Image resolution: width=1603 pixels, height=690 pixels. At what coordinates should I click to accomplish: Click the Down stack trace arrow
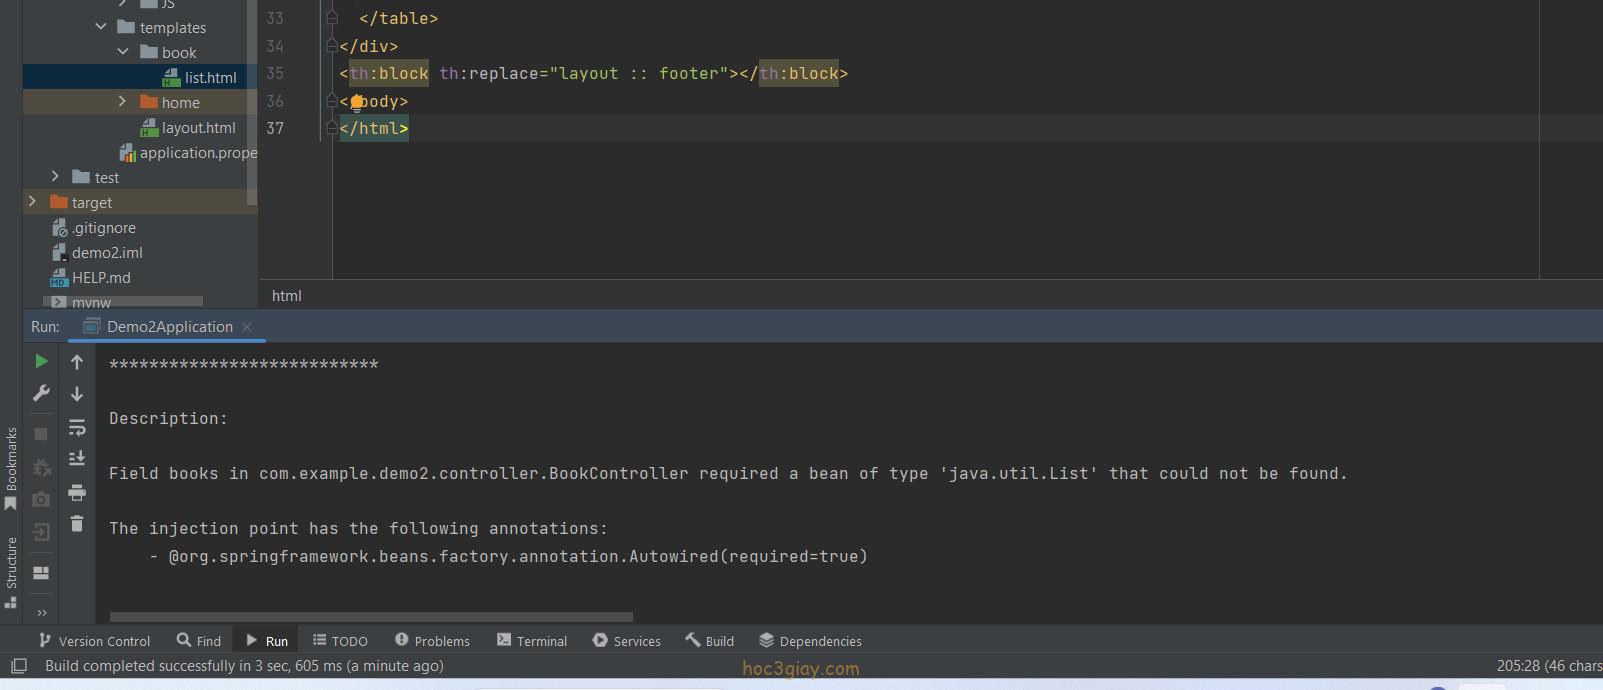click(x=77, y=394)
